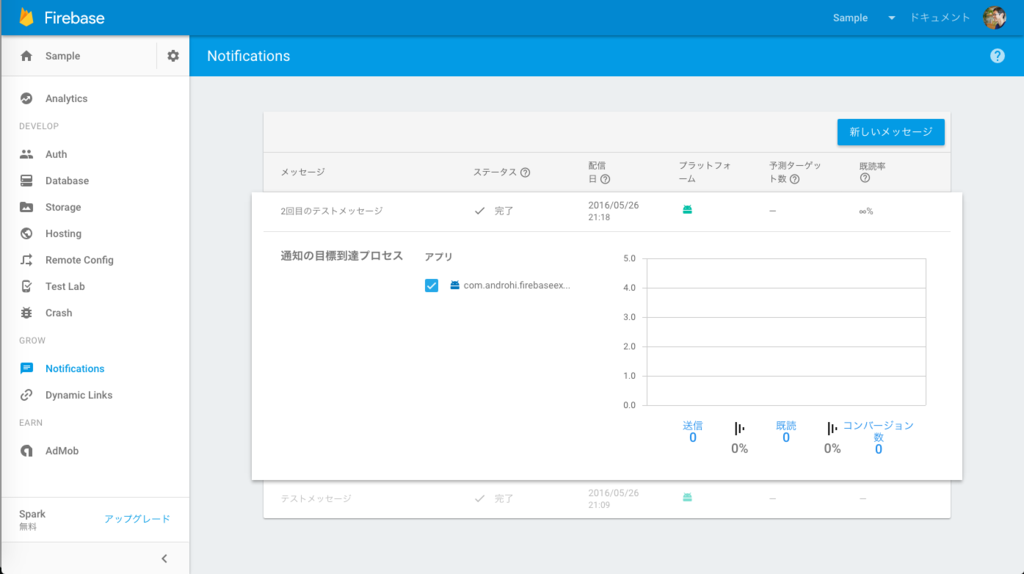Click the Database sidebar icon

tap(26, 181)
